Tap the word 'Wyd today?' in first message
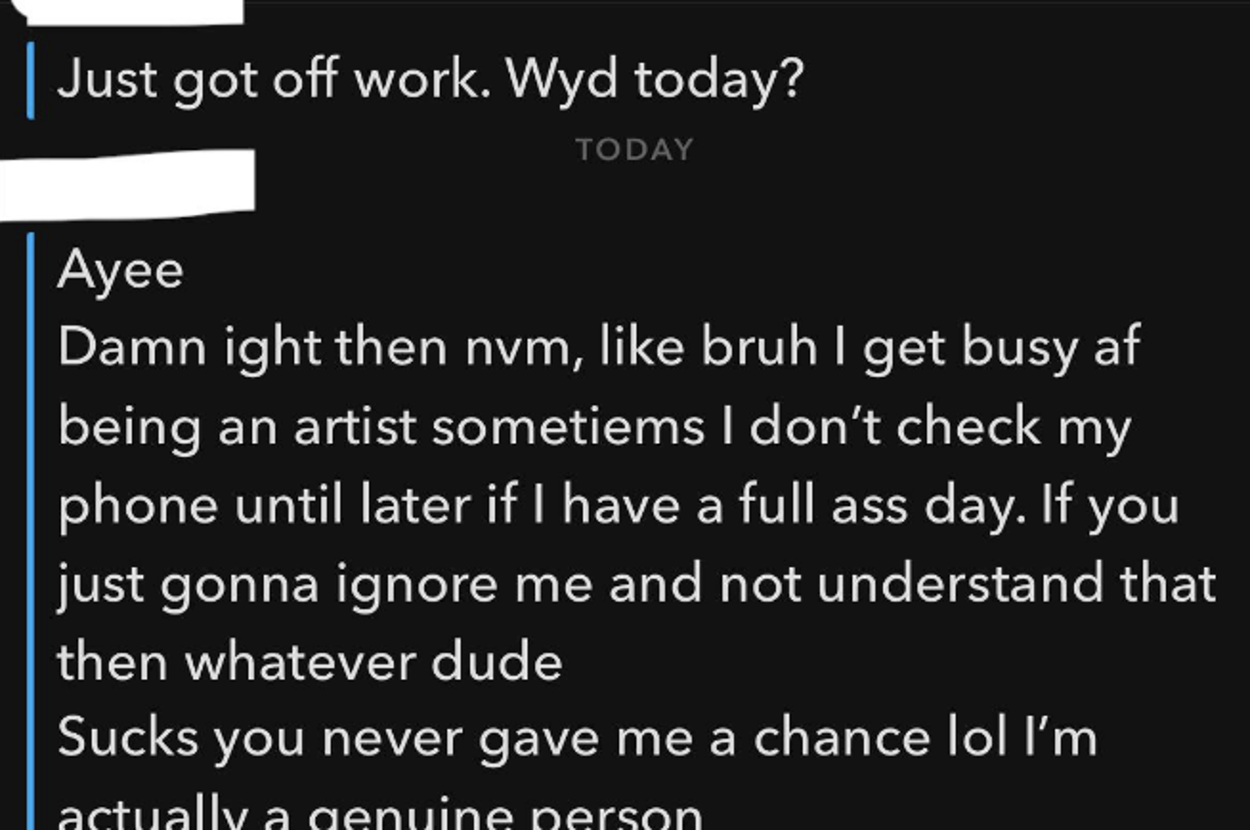This screenshot has width=1250, height=830. coord(655,79)
